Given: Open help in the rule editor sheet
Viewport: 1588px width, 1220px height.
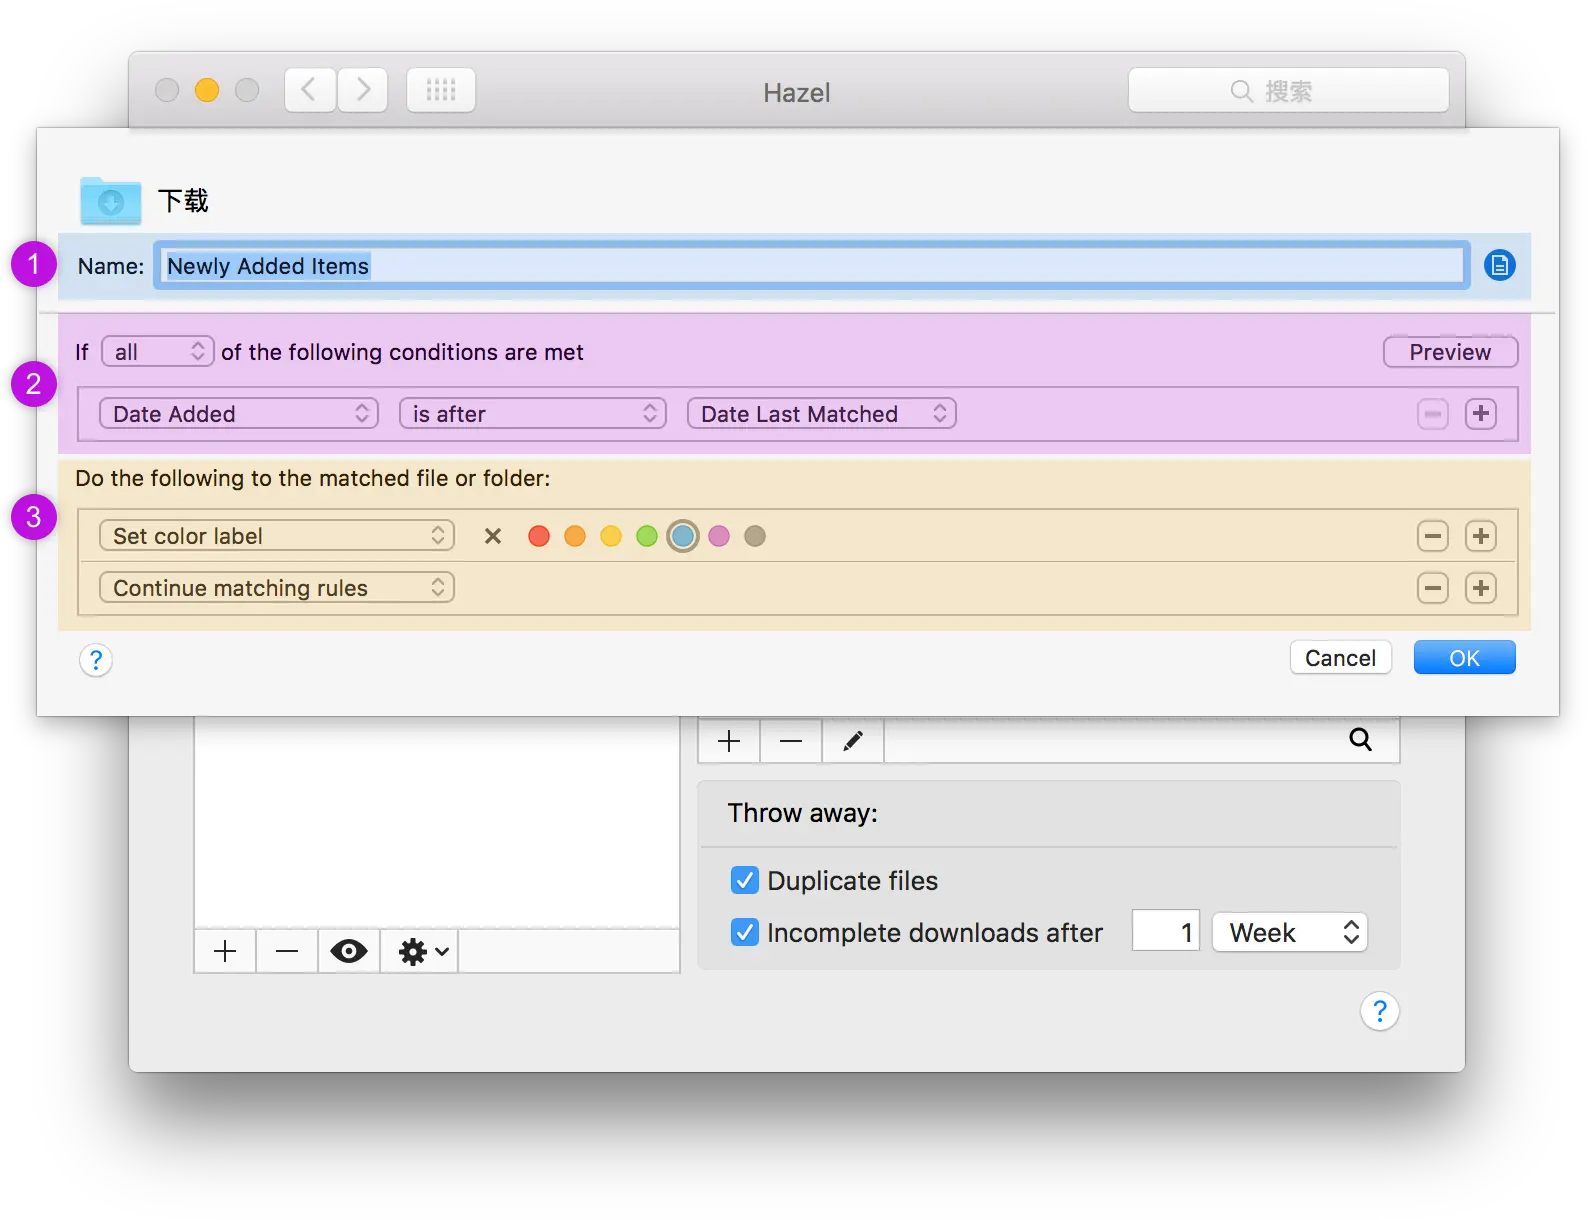Looking at the screenshot, I should point(96,660).
